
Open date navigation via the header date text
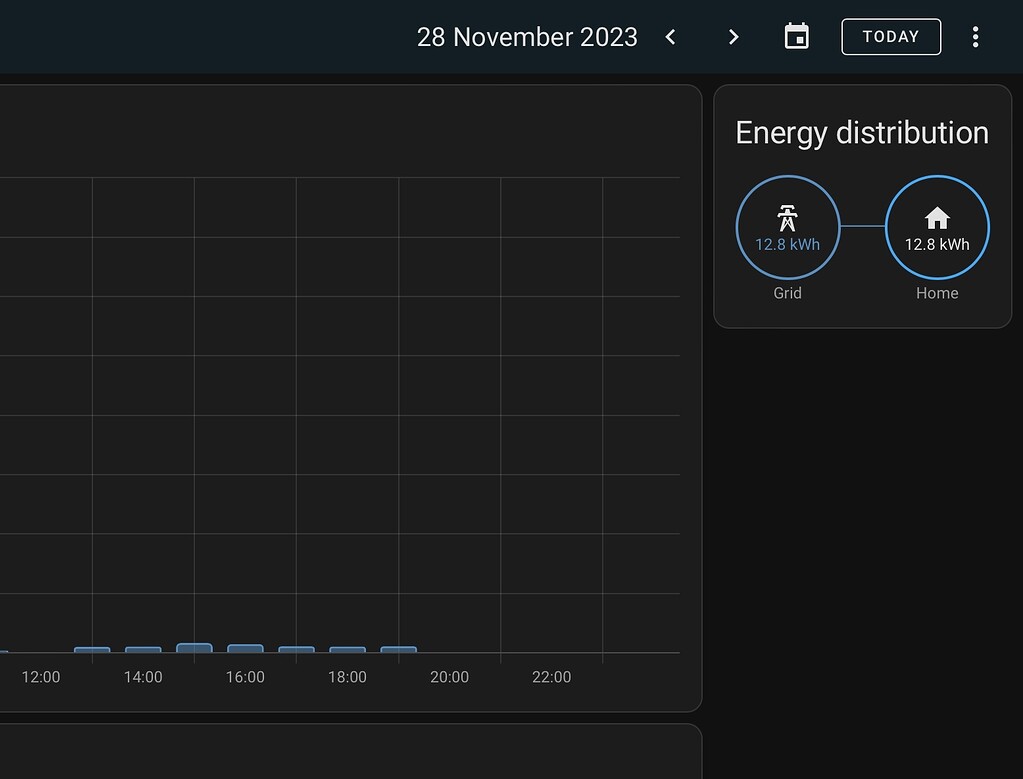(527, 36)
